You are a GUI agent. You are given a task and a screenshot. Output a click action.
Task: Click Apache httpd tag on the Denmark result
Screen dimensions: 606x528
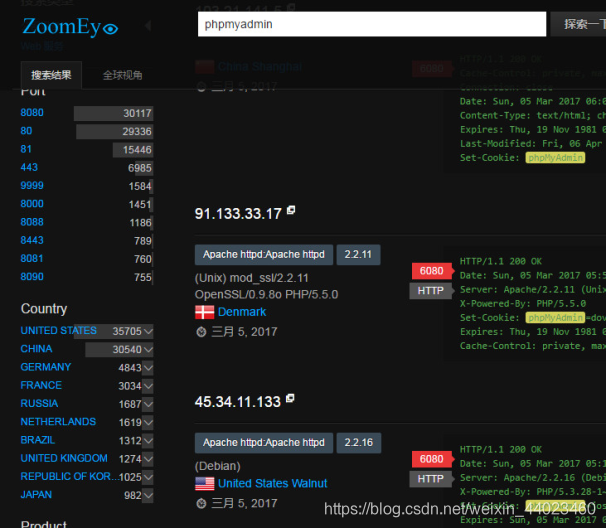tap(264, 254)
